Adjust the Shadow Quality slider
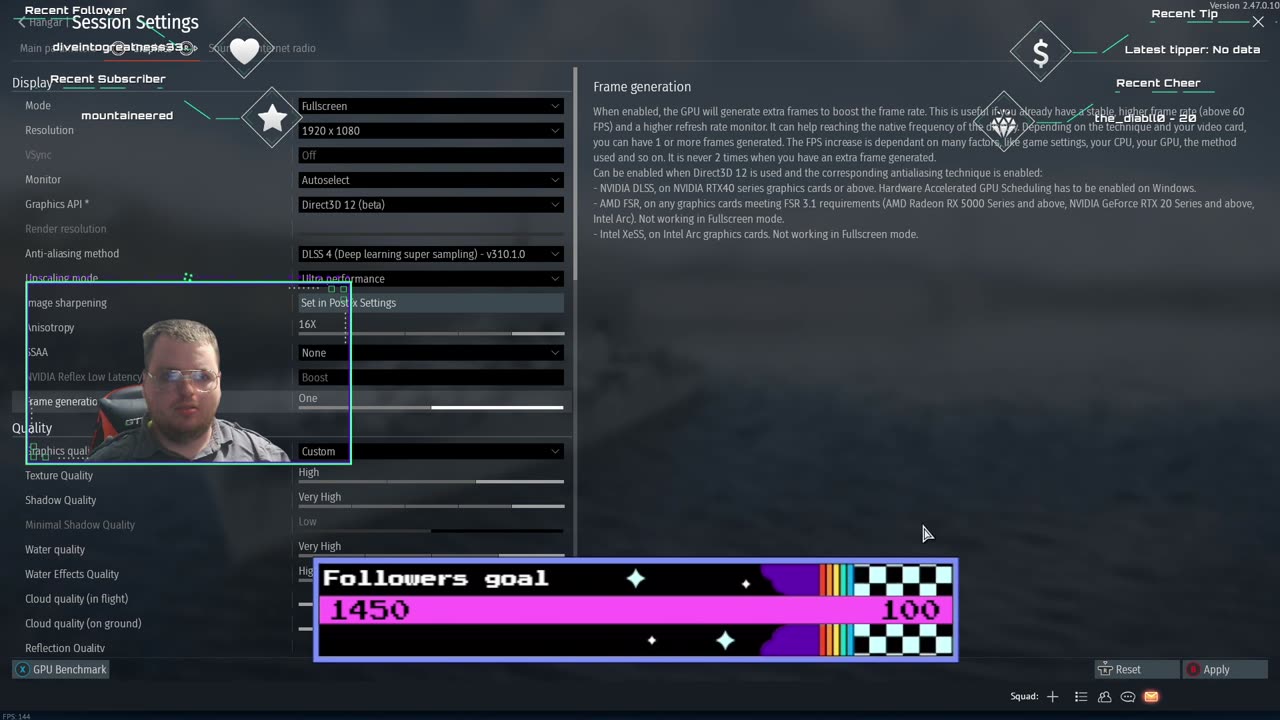 (x=431, y=505)
